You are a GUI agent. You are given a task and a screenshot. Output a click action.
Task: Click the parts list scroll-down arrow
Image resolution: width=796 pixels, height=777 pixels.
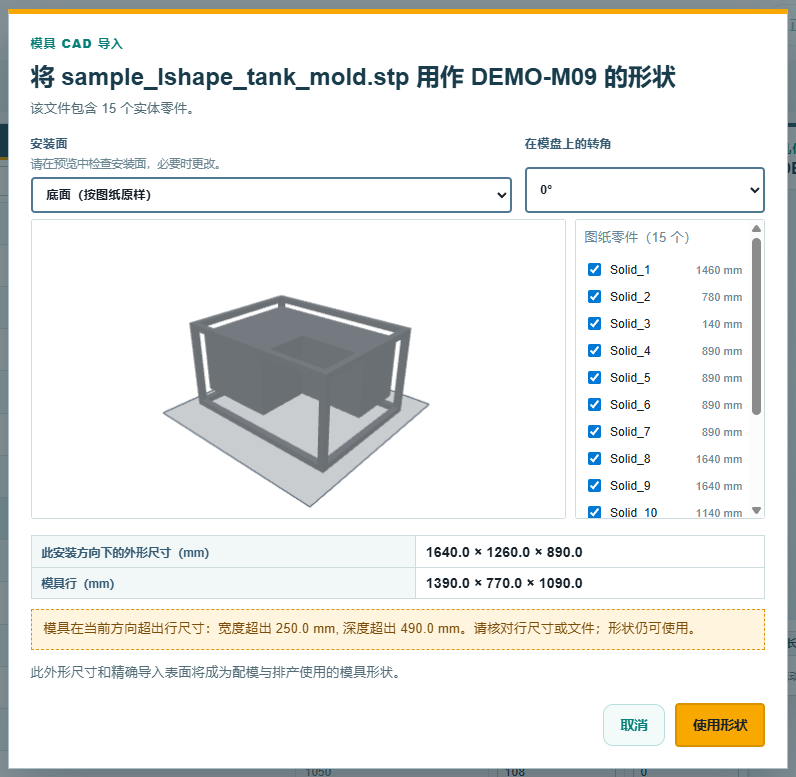[756, 511]
